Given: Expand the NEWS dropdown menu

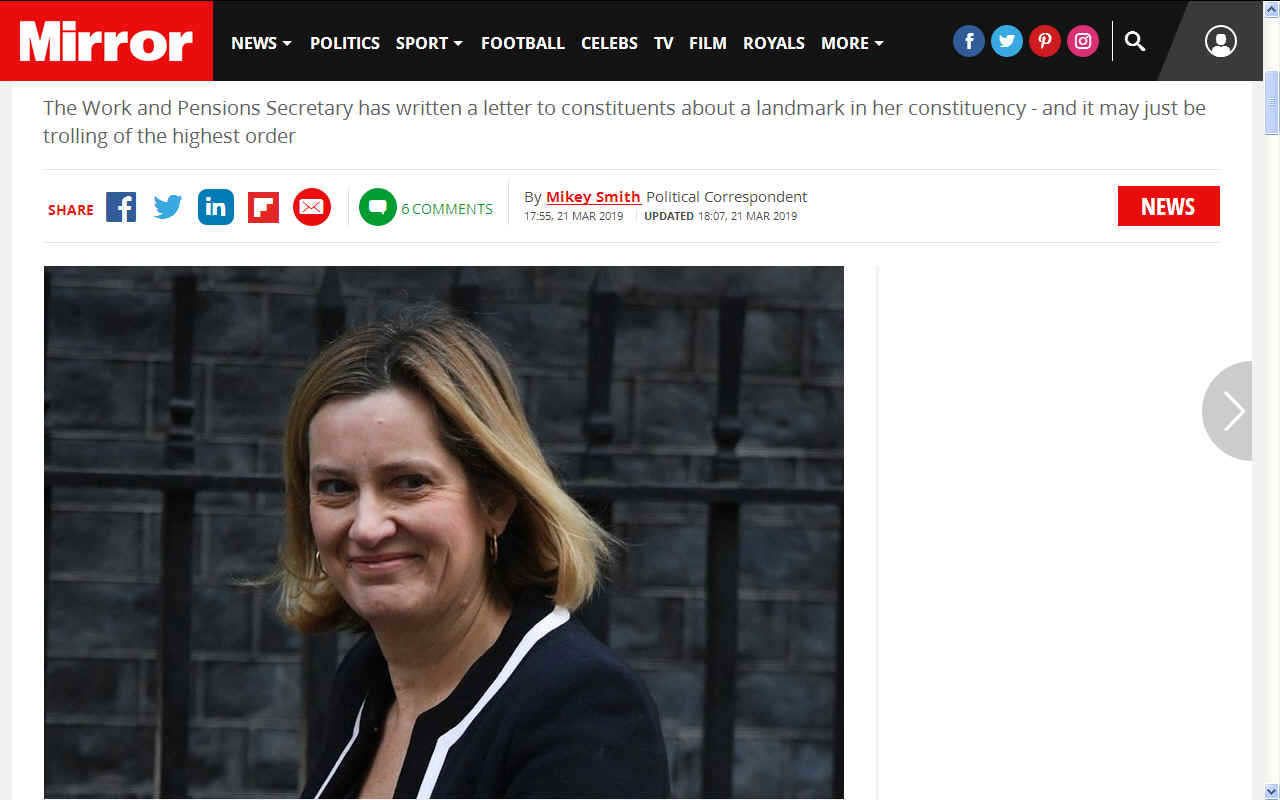Looking at the screenshot, I should (x=262, y=43).
